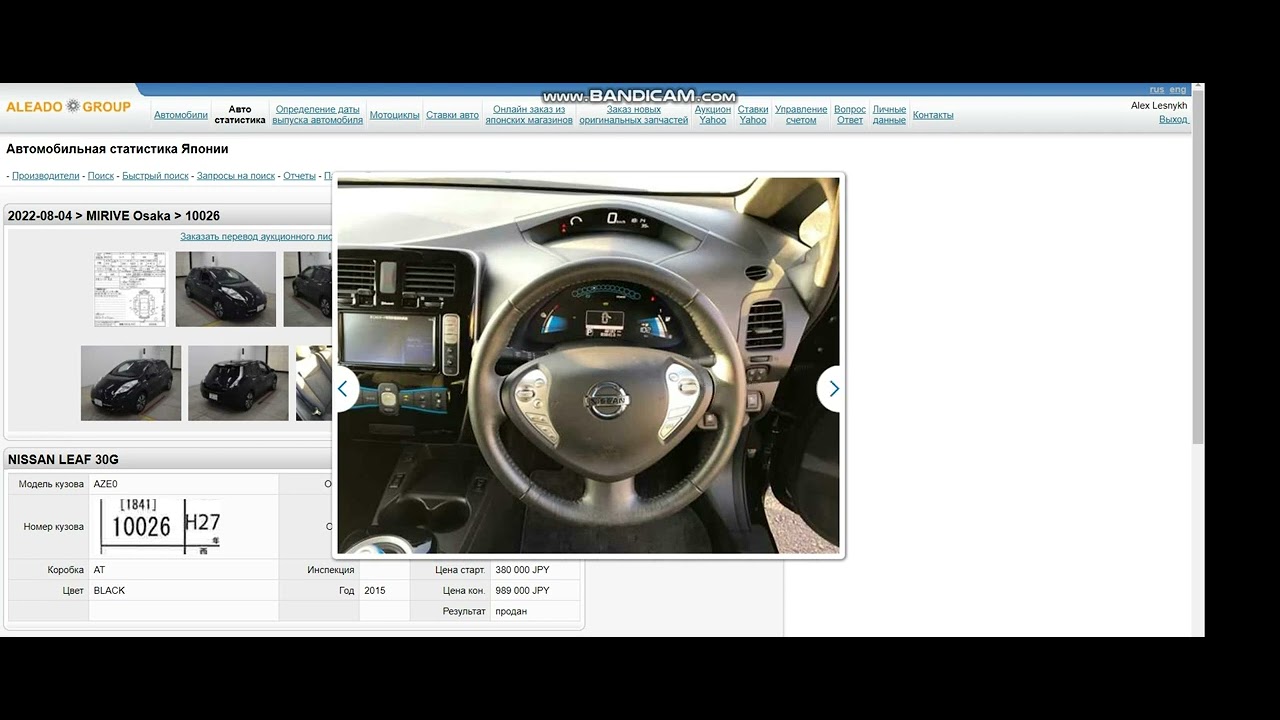Click the Aleado Group logo

[68, 107]
